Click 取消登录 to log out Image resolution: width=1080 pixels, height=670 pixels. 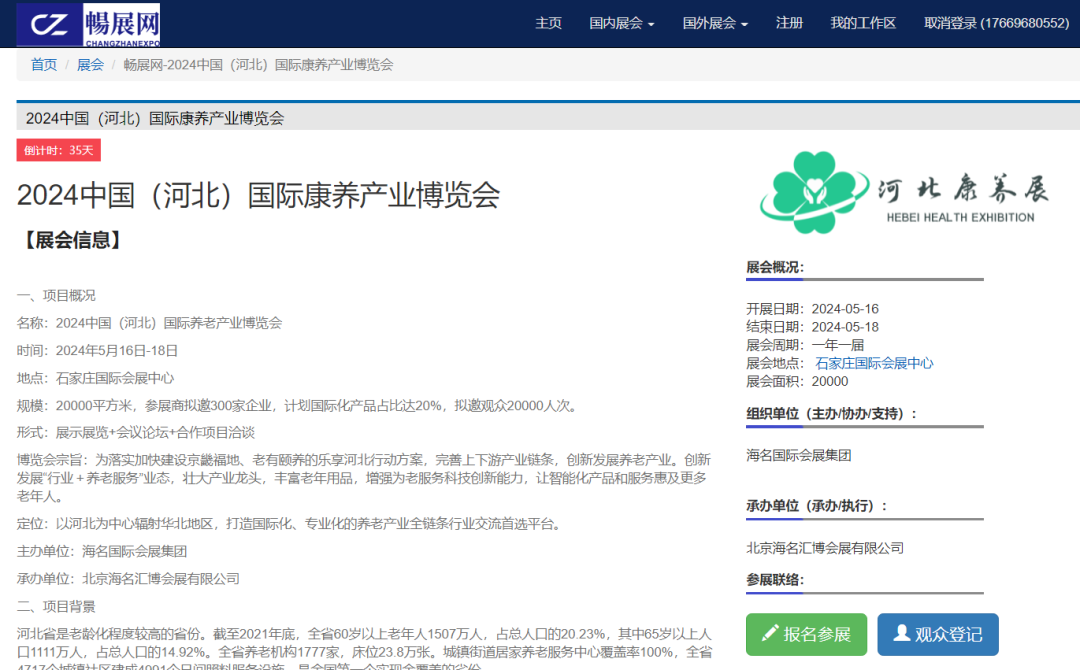996,23
